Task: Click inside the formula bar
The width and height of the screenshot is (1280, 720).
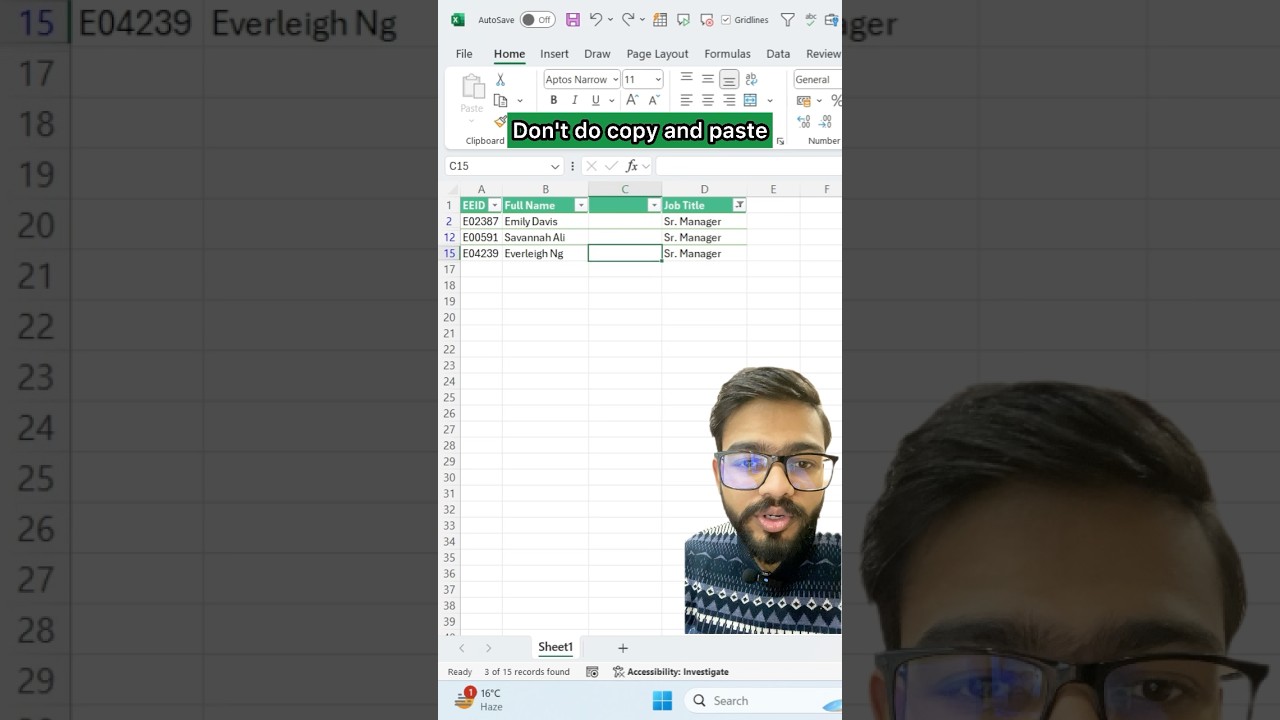Action: [x=748, y=166]
